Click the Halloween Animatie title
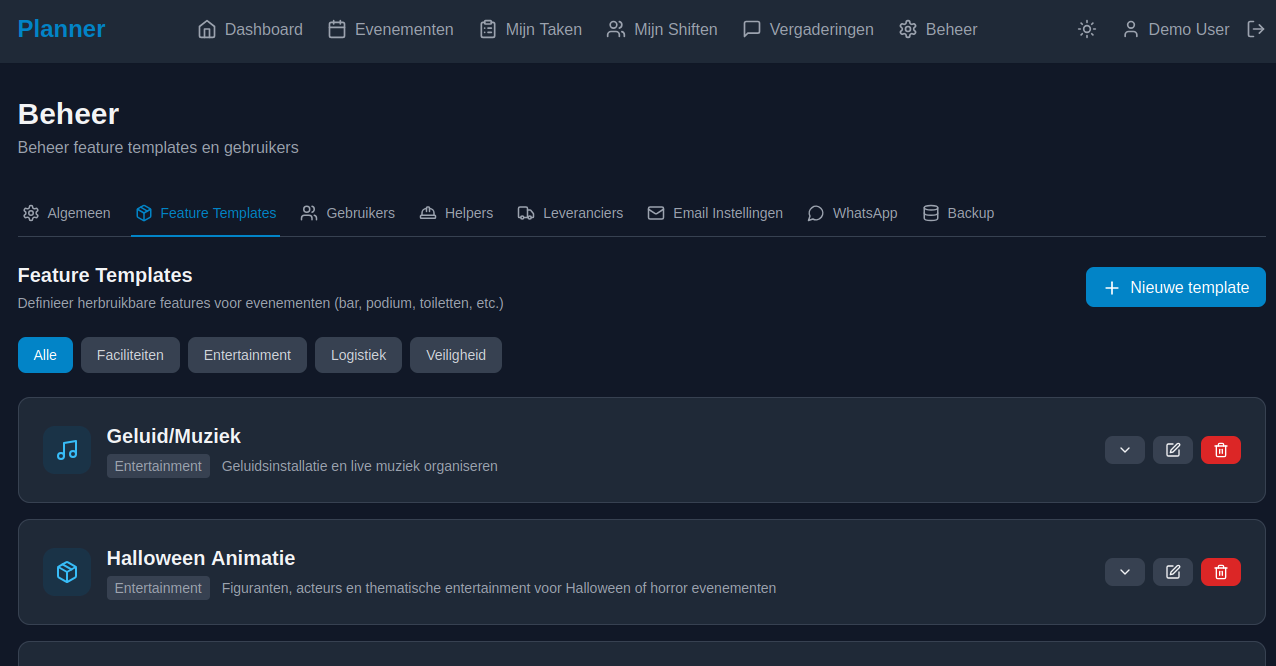 (x=201, y=558)
